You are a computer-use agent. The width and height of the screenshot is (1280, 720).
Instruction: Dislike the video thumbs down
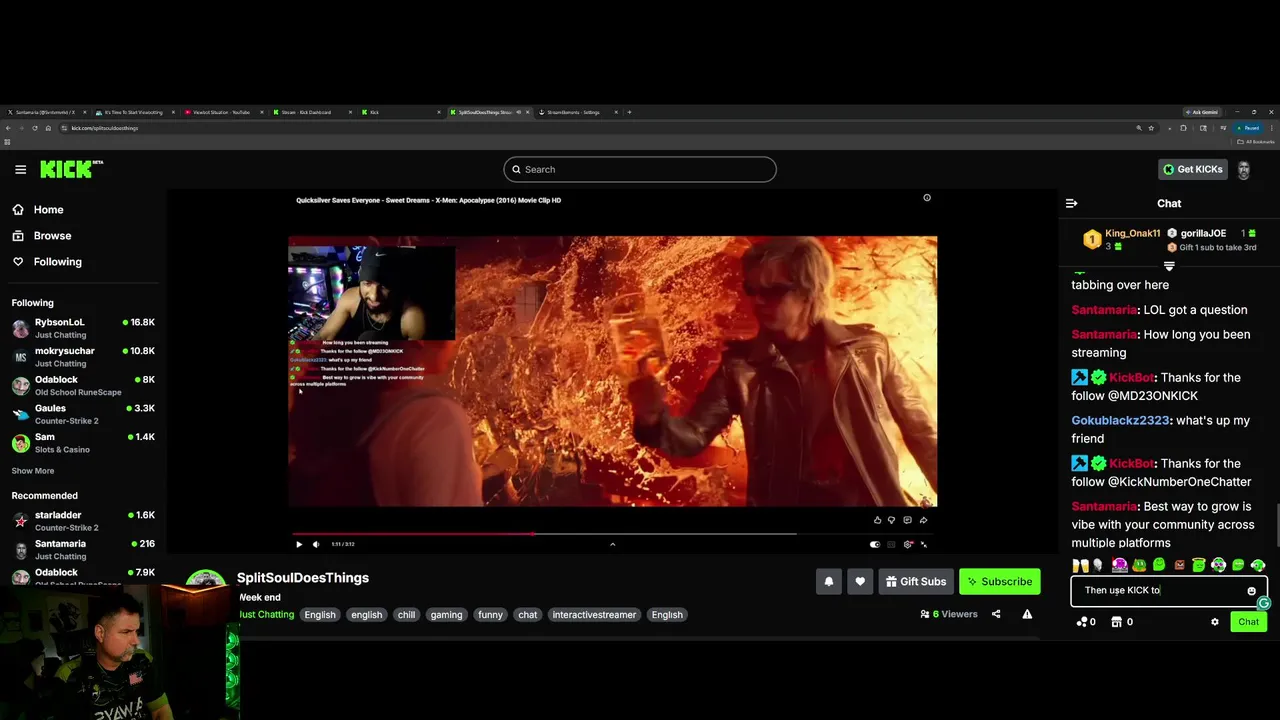(892, 520)
